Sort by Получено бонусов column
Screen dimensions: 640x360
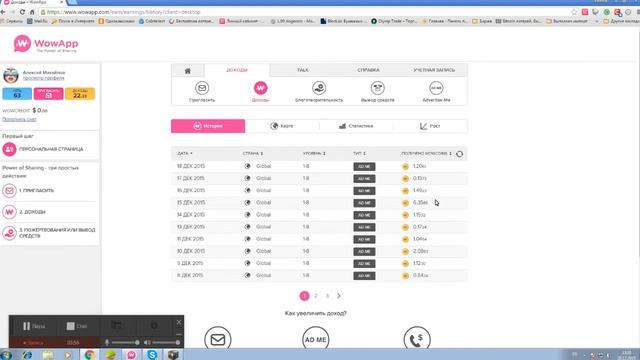pos(426,153)
